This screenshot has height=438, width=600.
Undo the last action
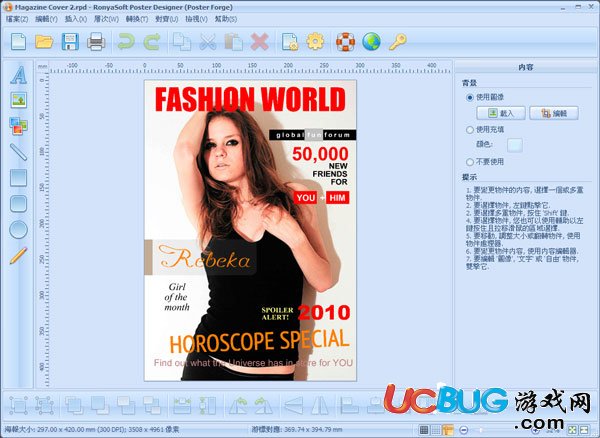point(126,41)
